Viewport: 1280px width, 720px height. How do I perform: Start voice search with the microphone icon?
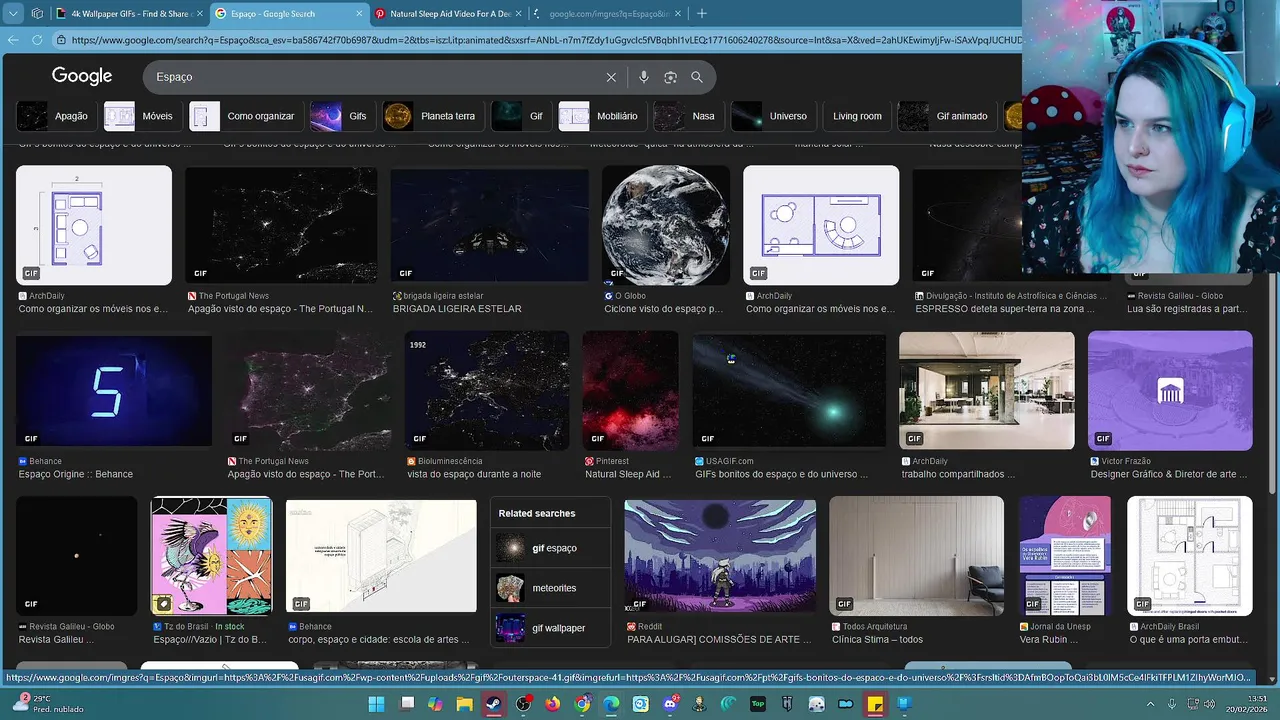click(644, 77)
